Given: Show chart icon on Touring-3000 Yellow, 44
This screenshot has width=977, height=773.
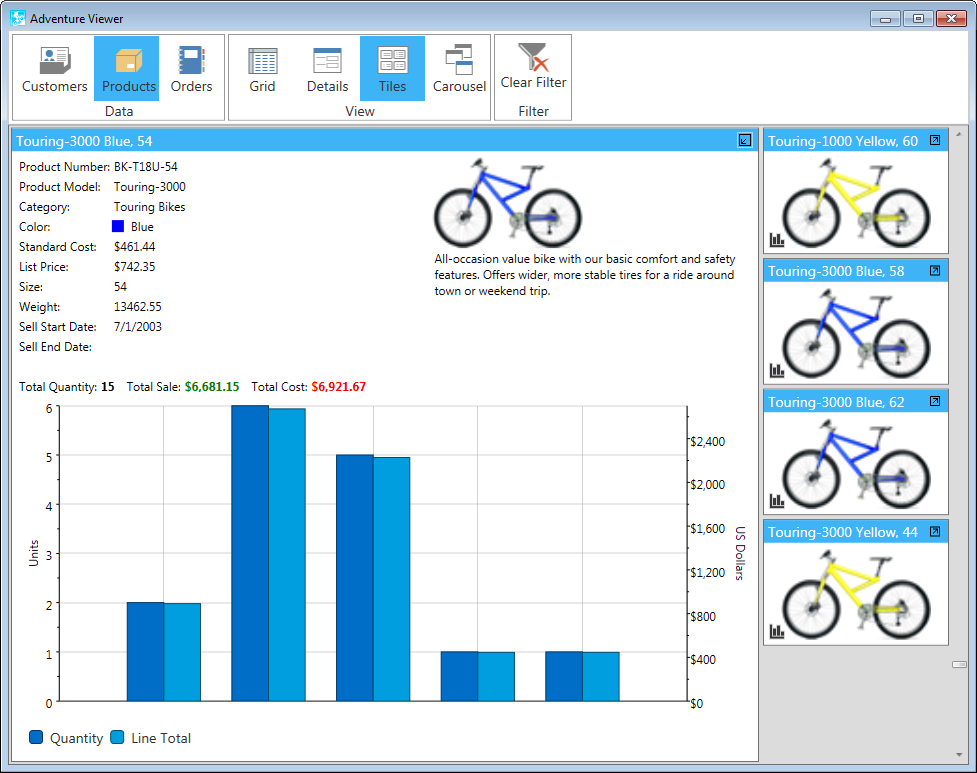Looking at the screenshot, I should 777,631.
